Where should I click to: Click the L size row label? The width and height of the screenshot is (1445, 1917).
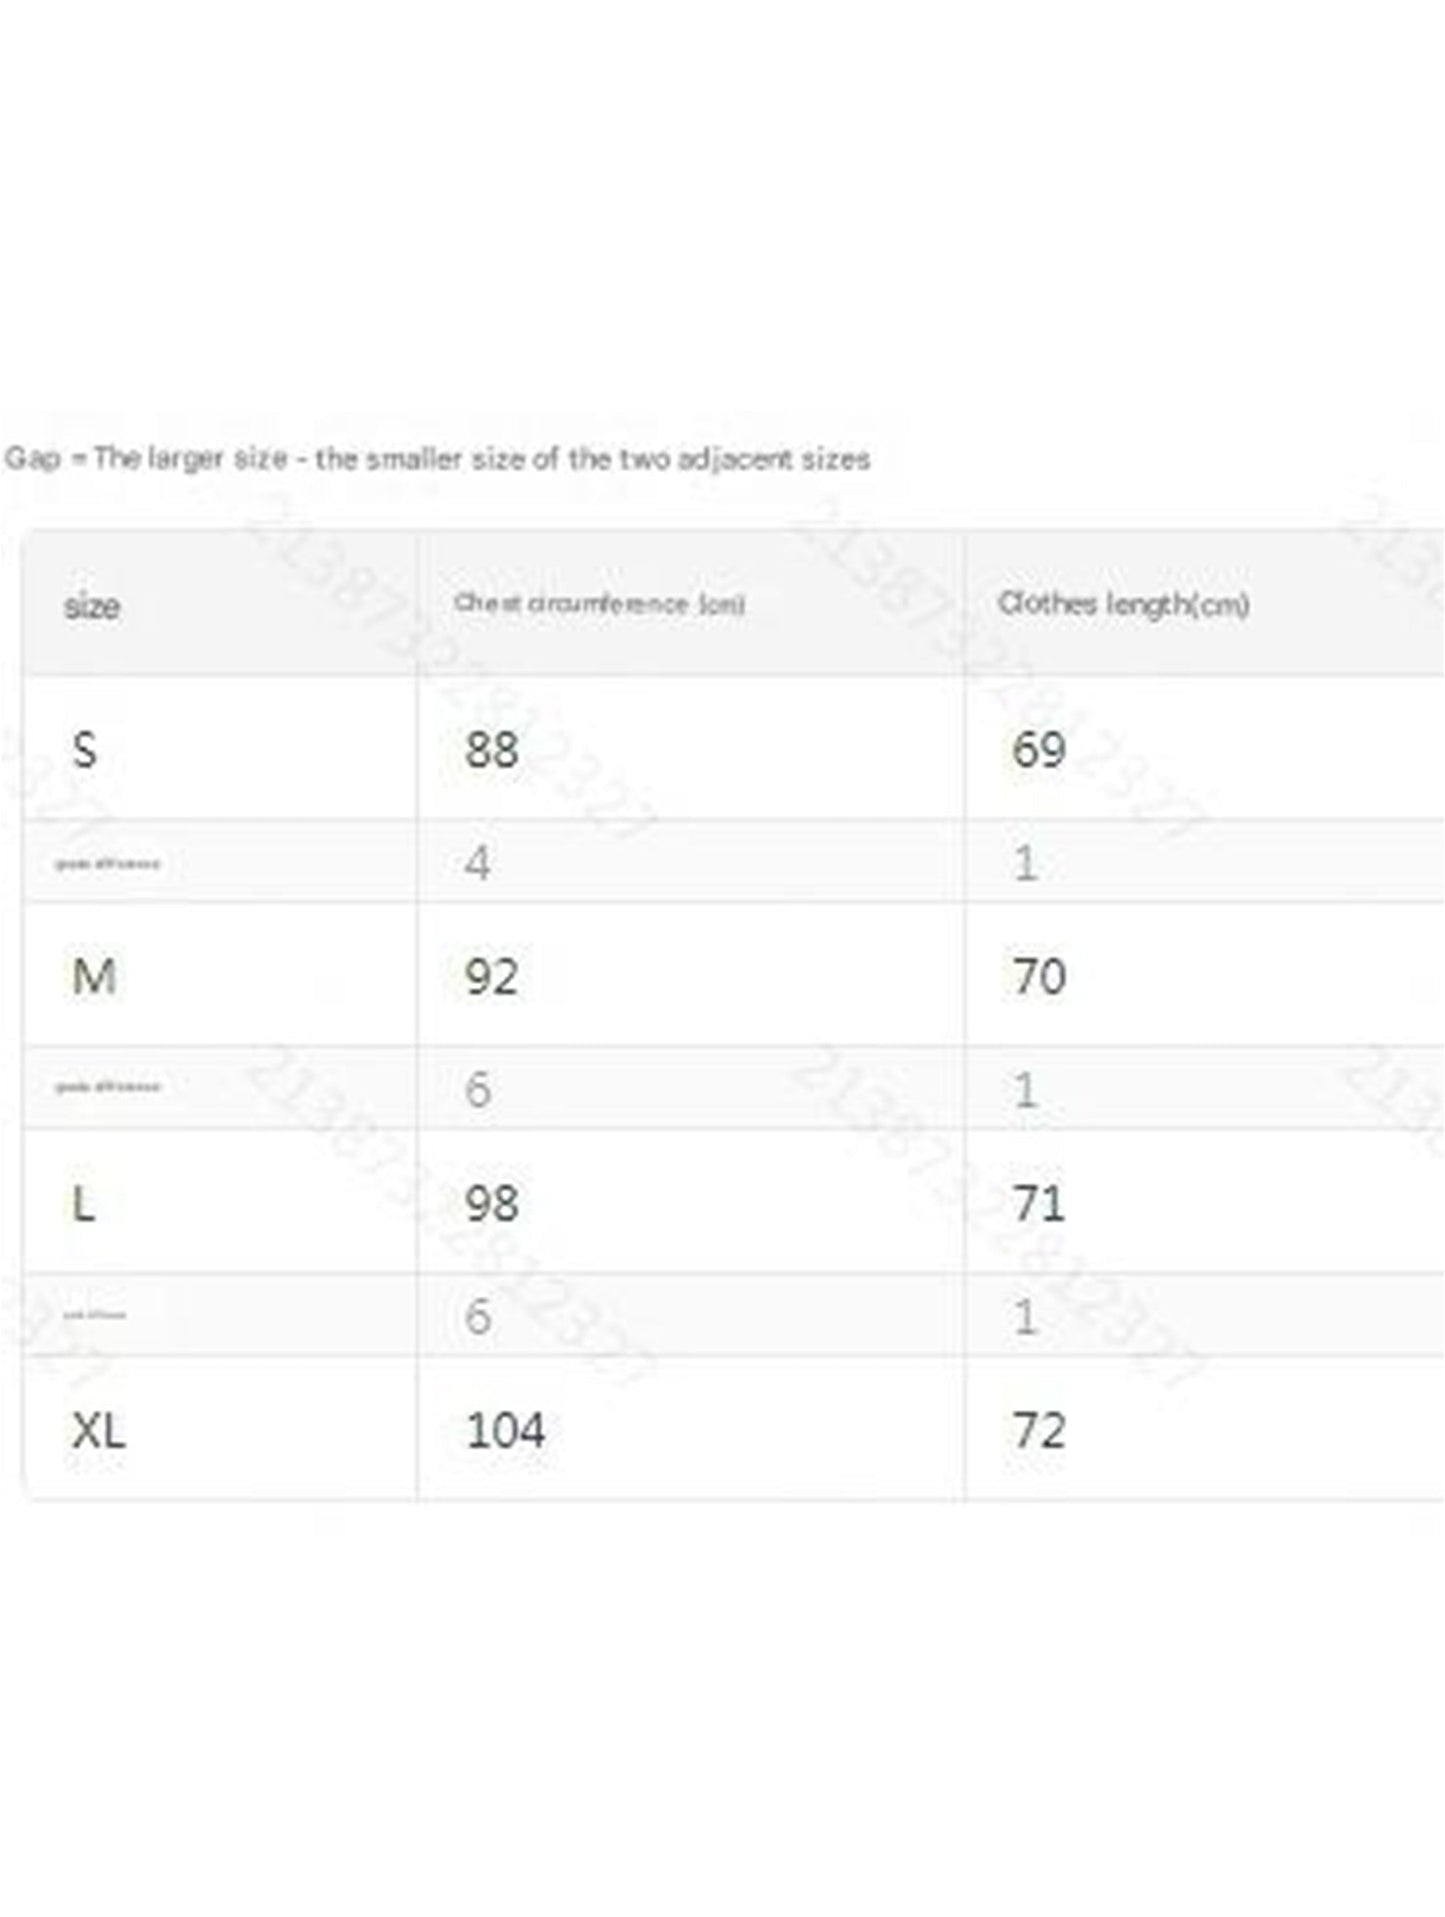point(84,1202)
